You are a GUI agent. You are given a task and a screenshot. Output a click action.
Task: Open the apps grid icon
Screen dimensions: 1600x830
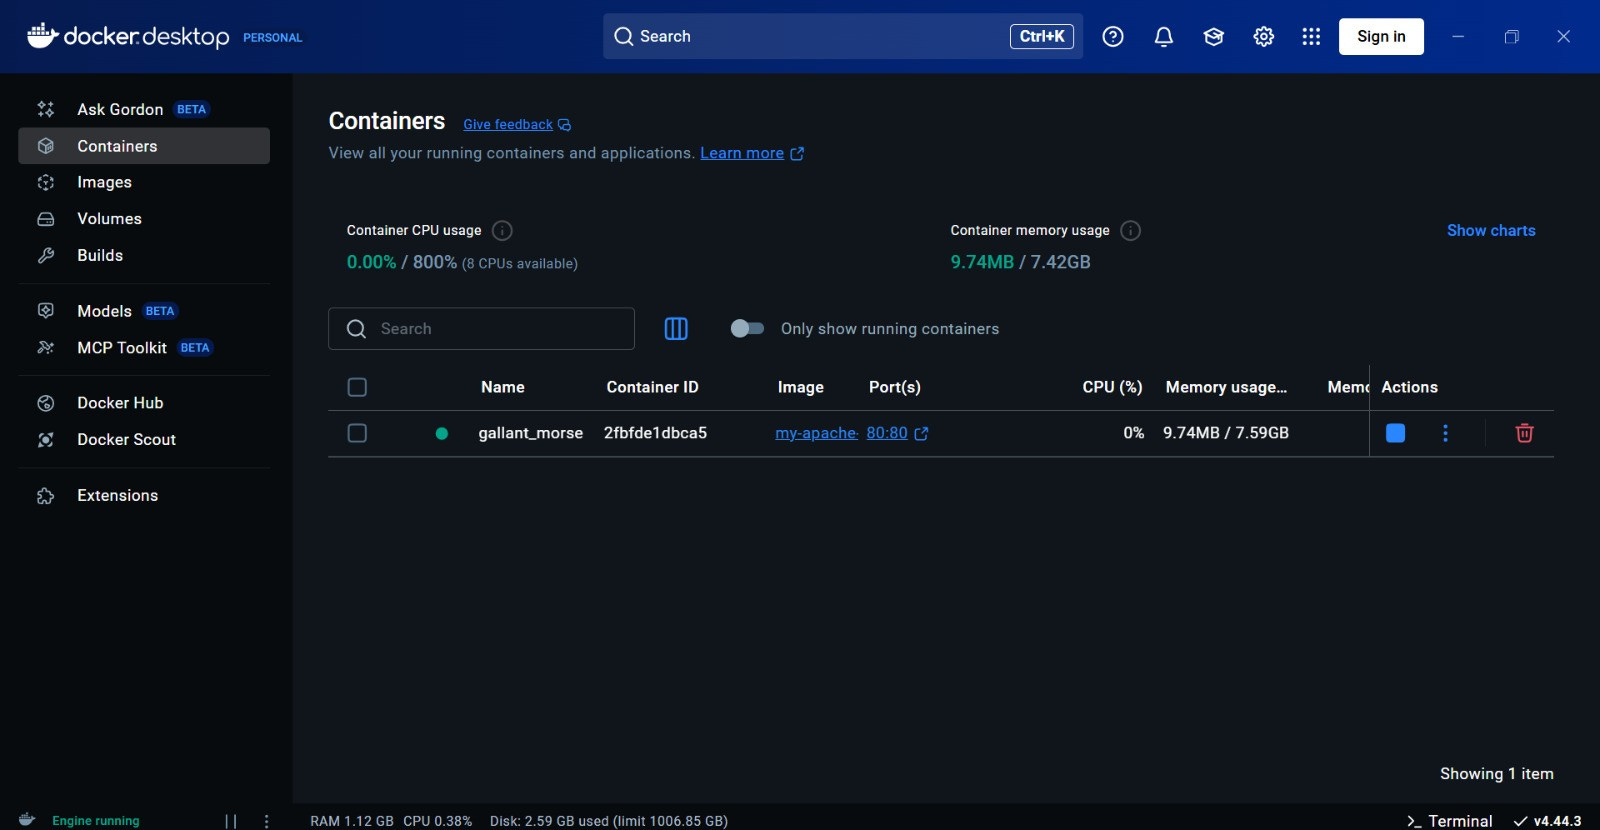click(x=1311, y=37)
